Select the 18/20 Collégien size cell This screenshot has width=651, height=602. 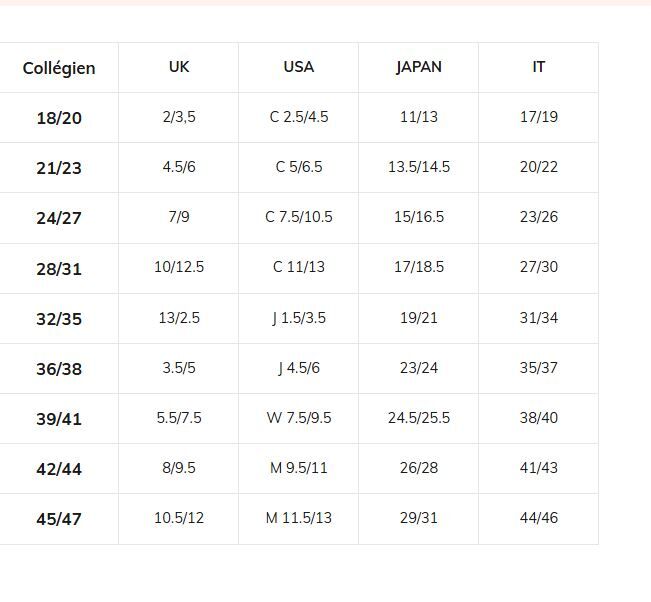[59, 118]
